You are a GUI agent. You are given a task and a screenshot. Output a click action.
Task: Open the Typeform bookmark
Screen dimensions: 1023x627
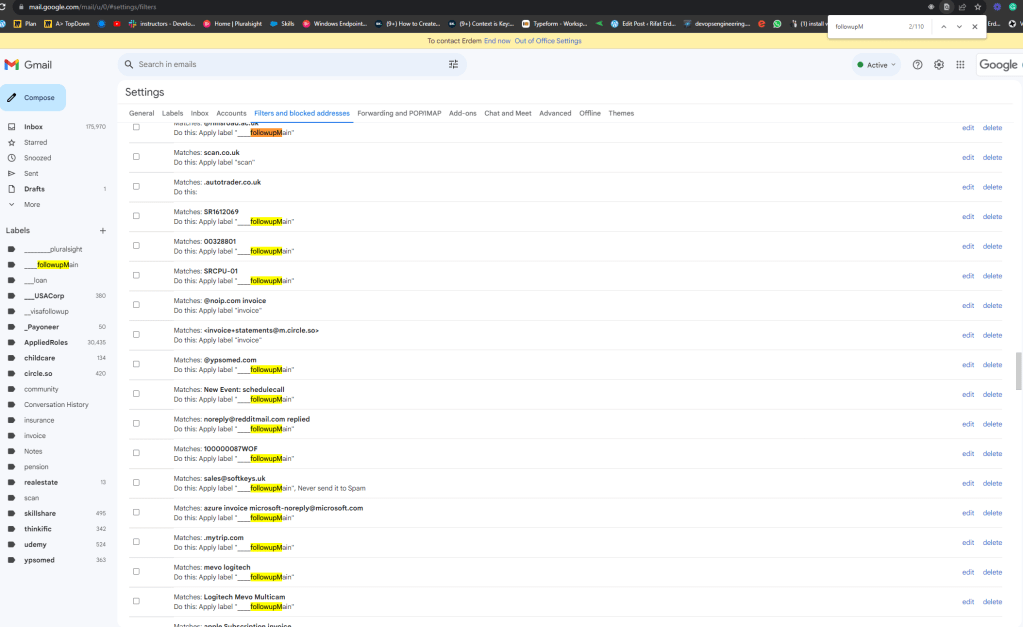tap(555, 23)
